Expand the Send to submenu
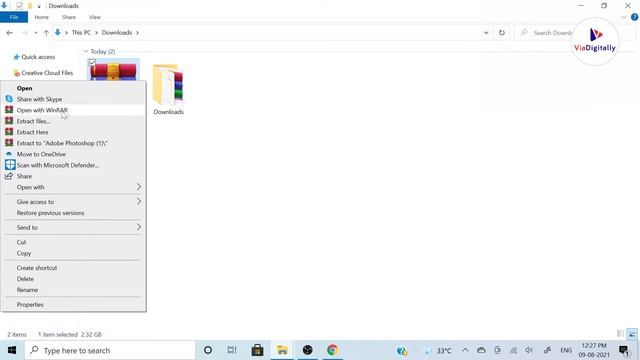 (x=73, y=228)
